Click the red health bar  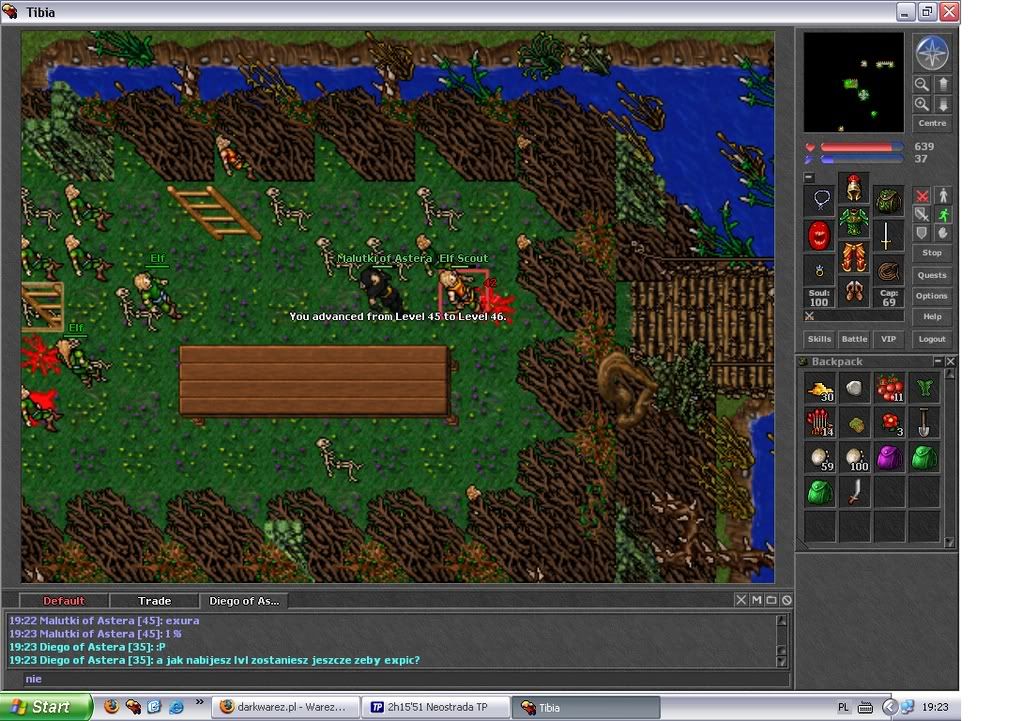pos(861,147)
